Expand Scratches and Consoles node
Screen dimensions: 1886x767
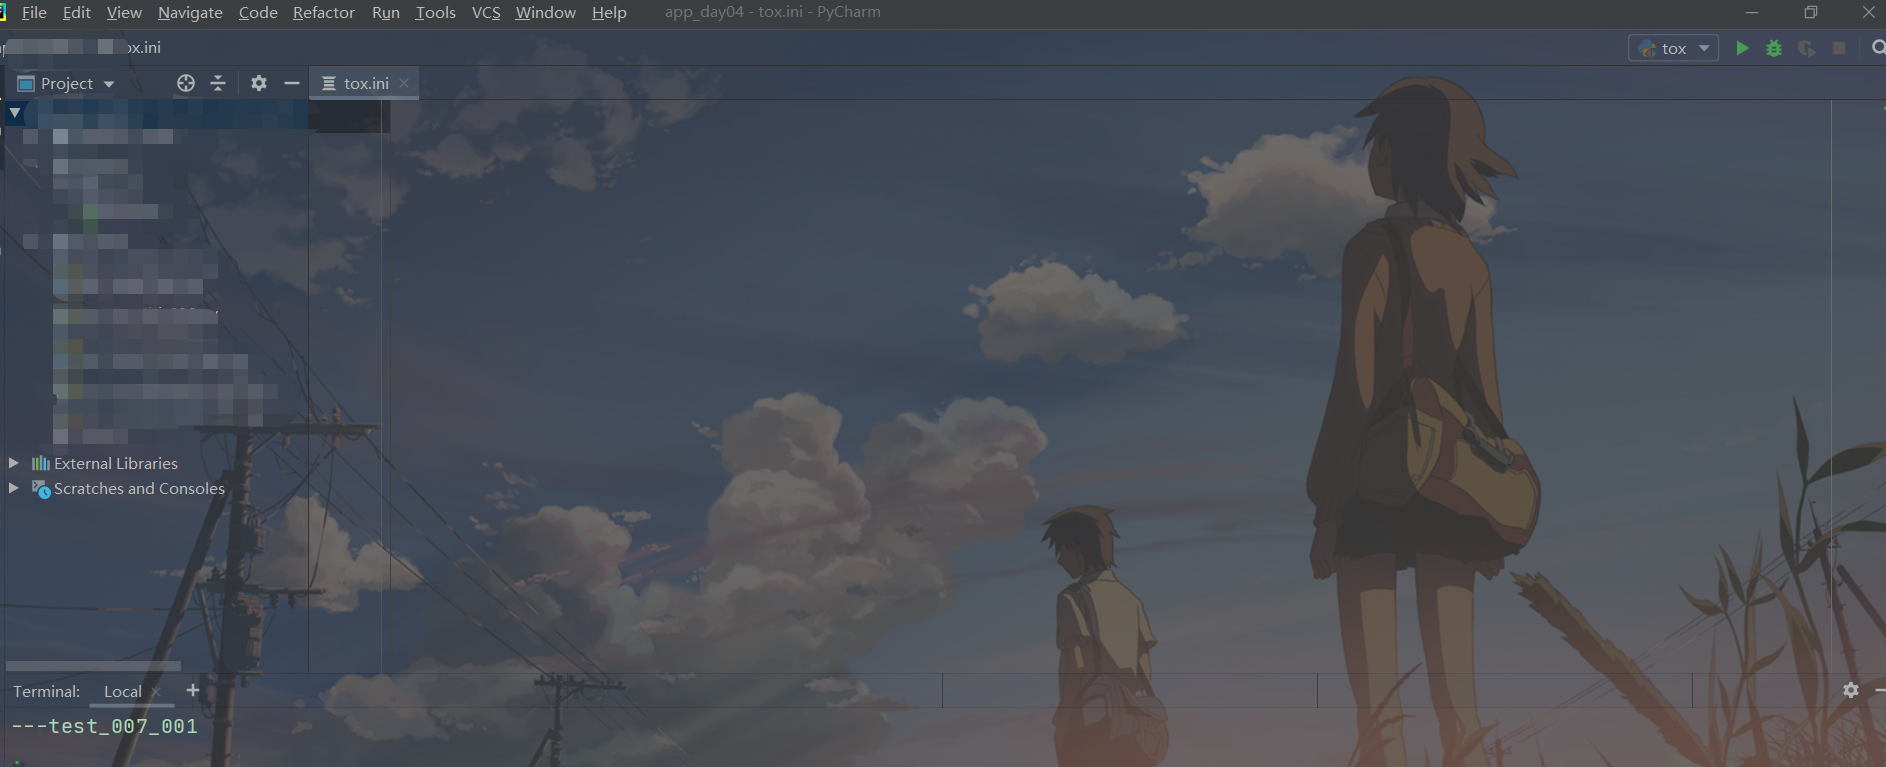click(13, 488)
